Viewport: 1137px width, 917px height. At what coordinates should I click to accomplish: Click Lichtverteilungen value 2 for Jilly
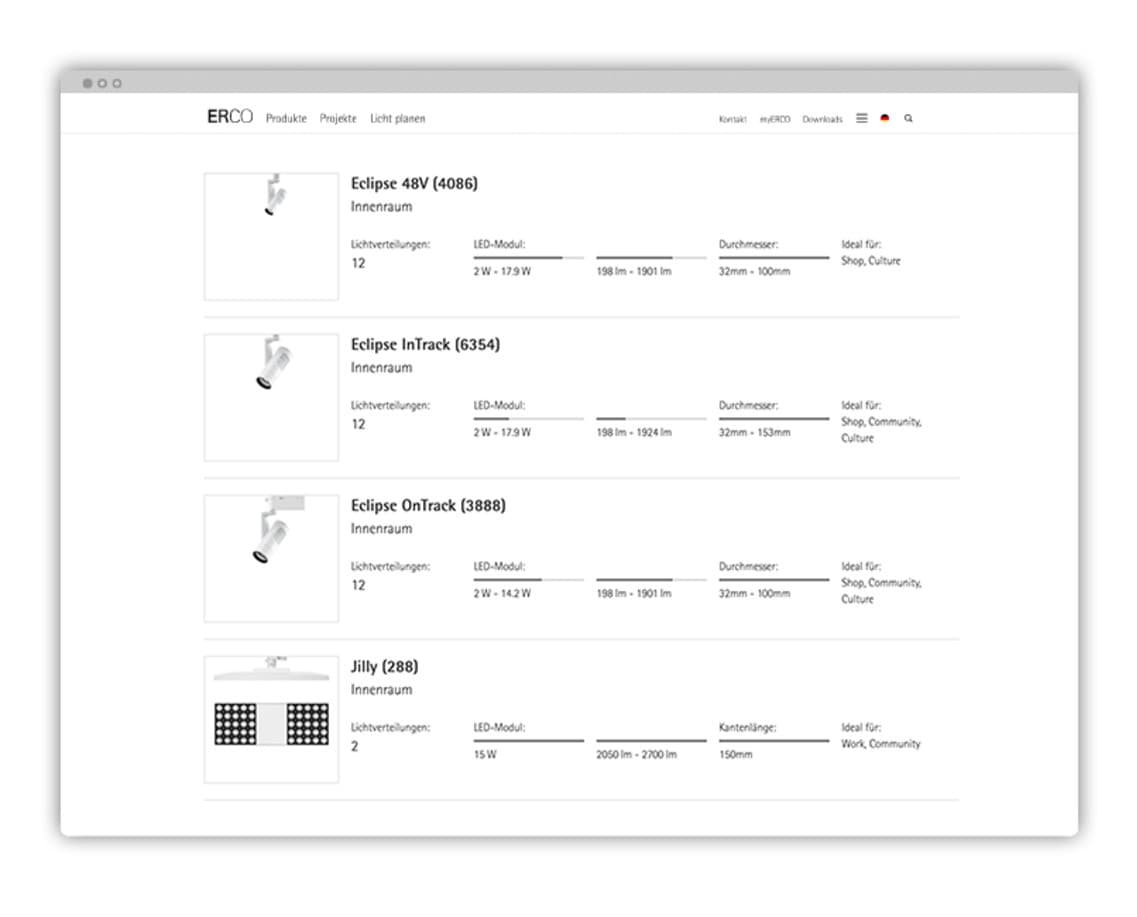(355, 746)
